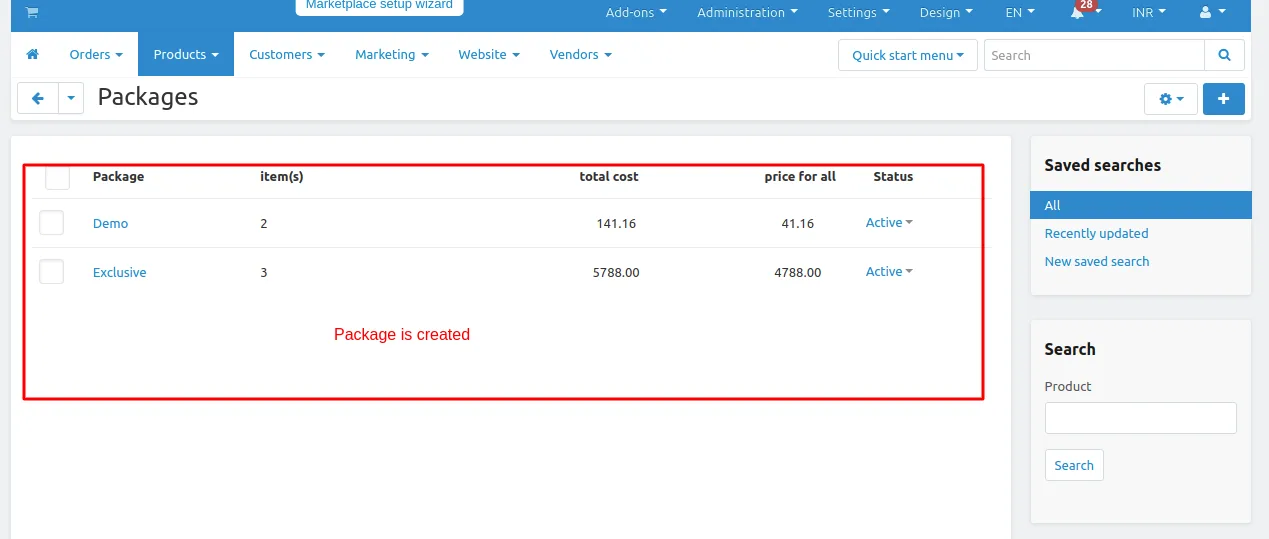Focus the Product search input field

pyautogui.click(x=1141, y=418)
